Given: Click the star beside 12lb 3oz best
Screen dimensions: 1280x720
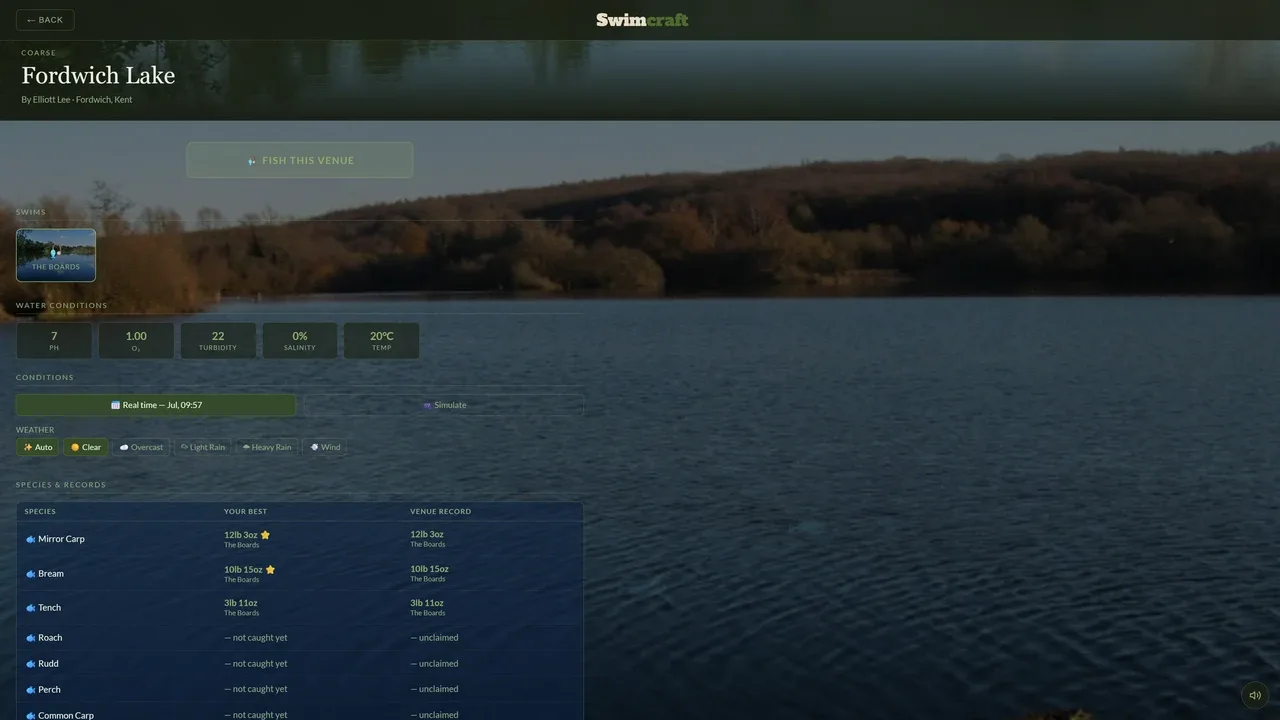Looking at the screenshot, I should point(265,535).
